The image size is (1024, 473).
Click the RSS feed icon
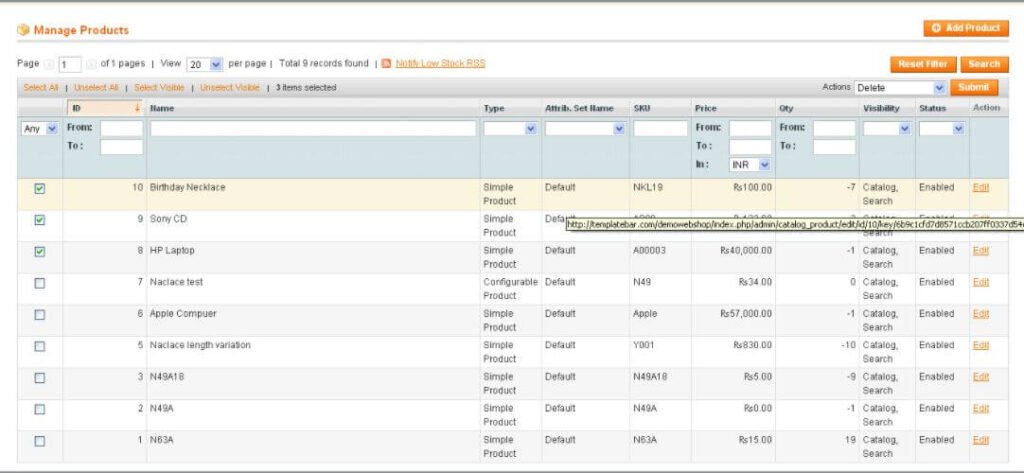coord(386,64)
